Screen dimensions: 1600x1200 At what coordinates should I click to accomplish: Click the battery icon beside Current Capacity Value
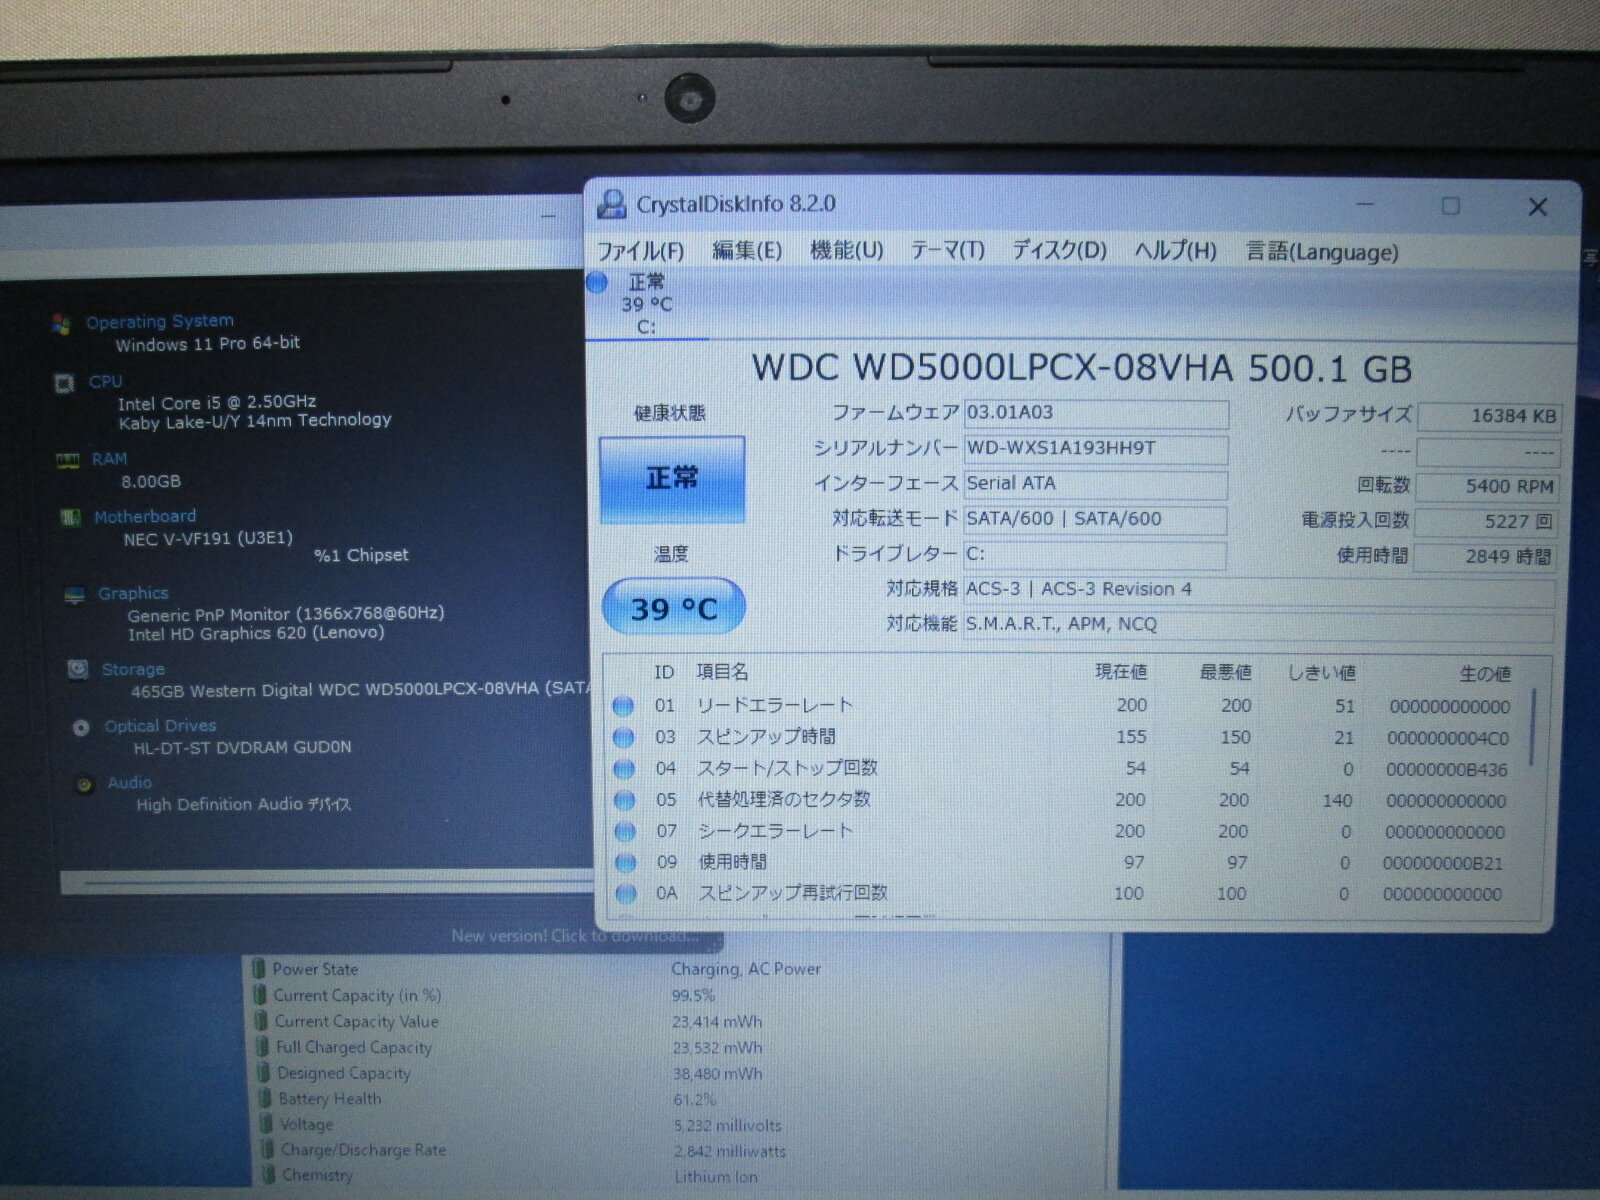point(260,1020)
